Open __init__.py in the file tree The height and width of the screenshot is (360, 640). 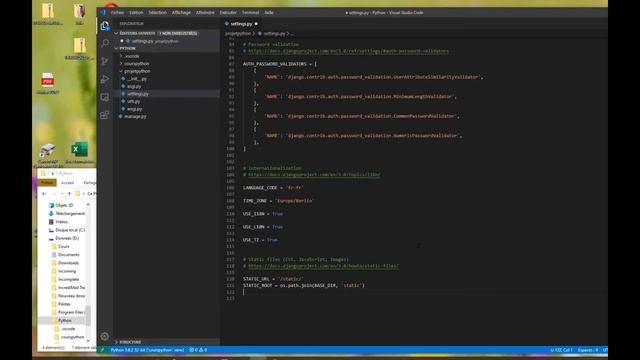[x=137, y=79]
